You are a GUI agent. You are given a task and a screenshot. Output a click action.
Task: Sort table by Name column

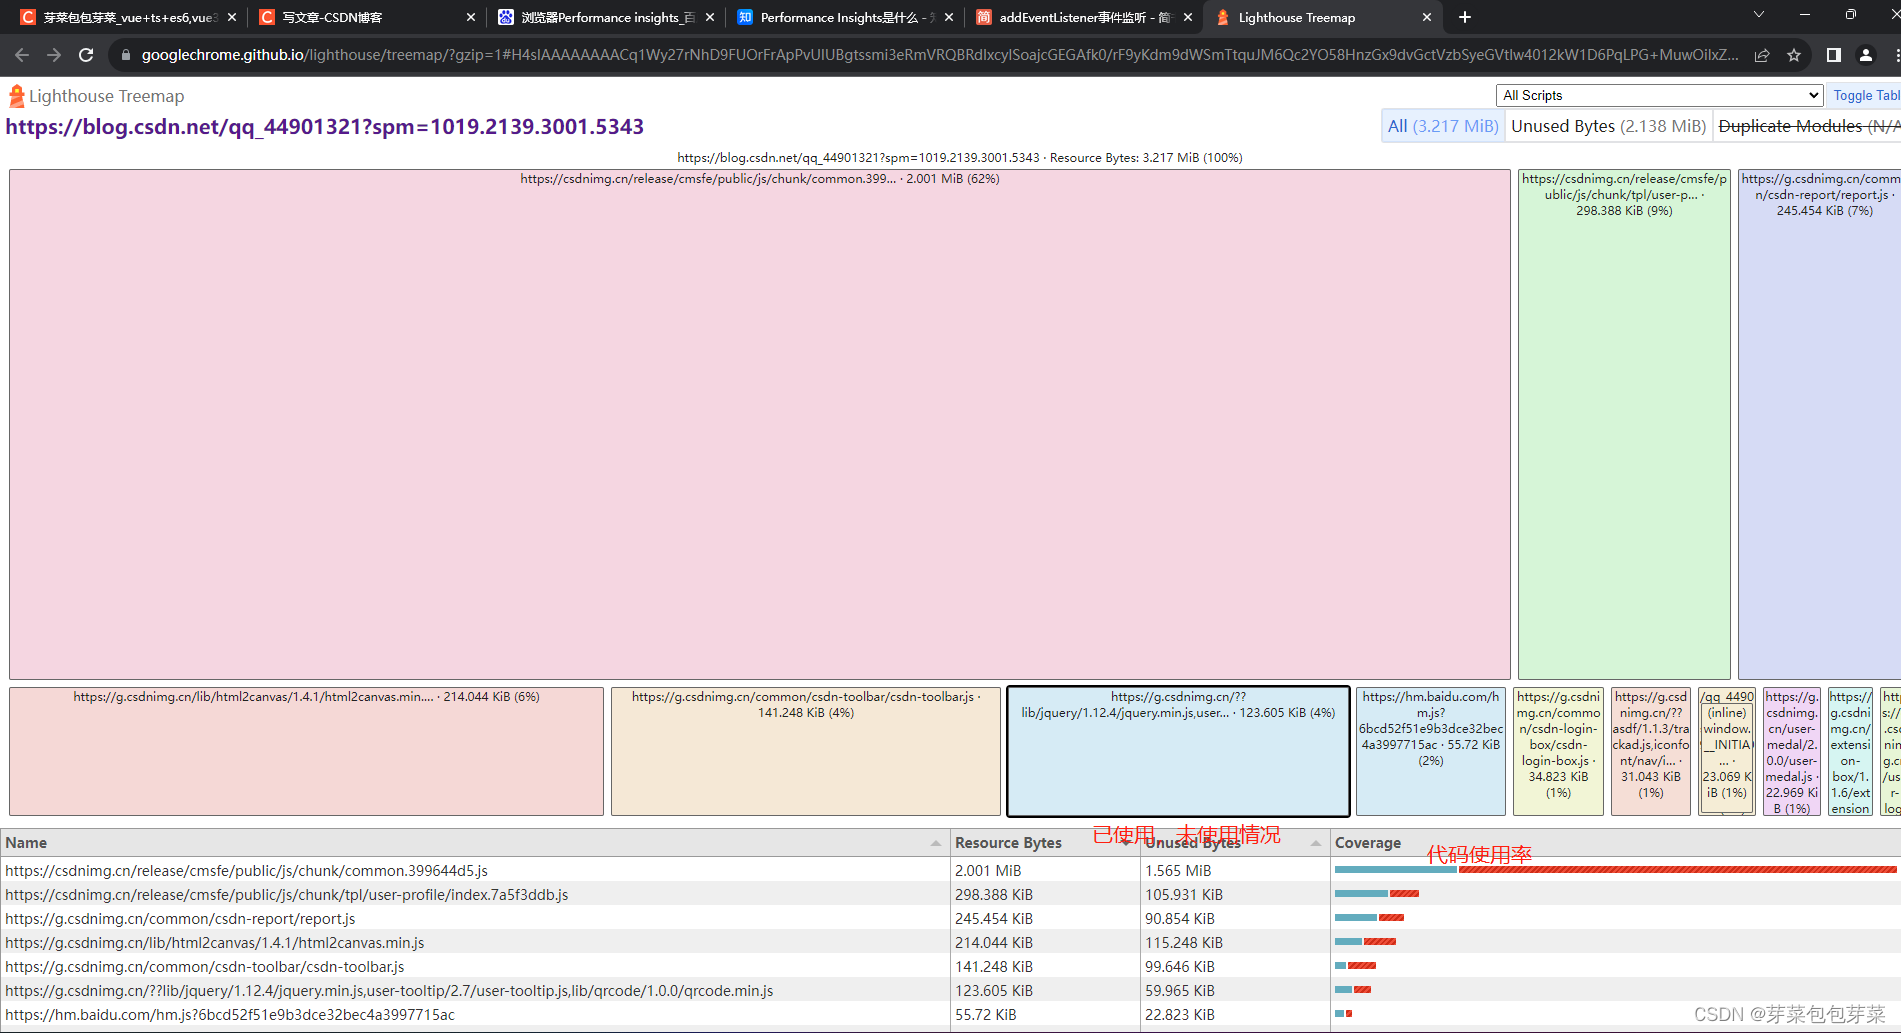(x=474, y=843)
